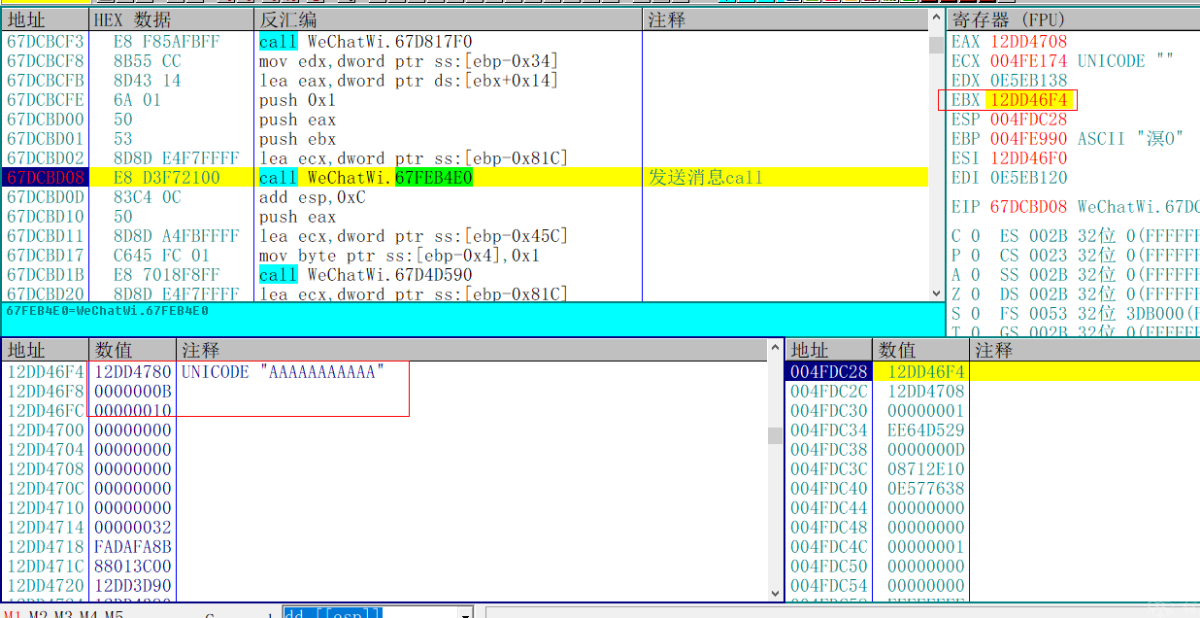Click the Z flag value in registers
This screenshot has width=1200, height=618.
(x=976, y=294)
